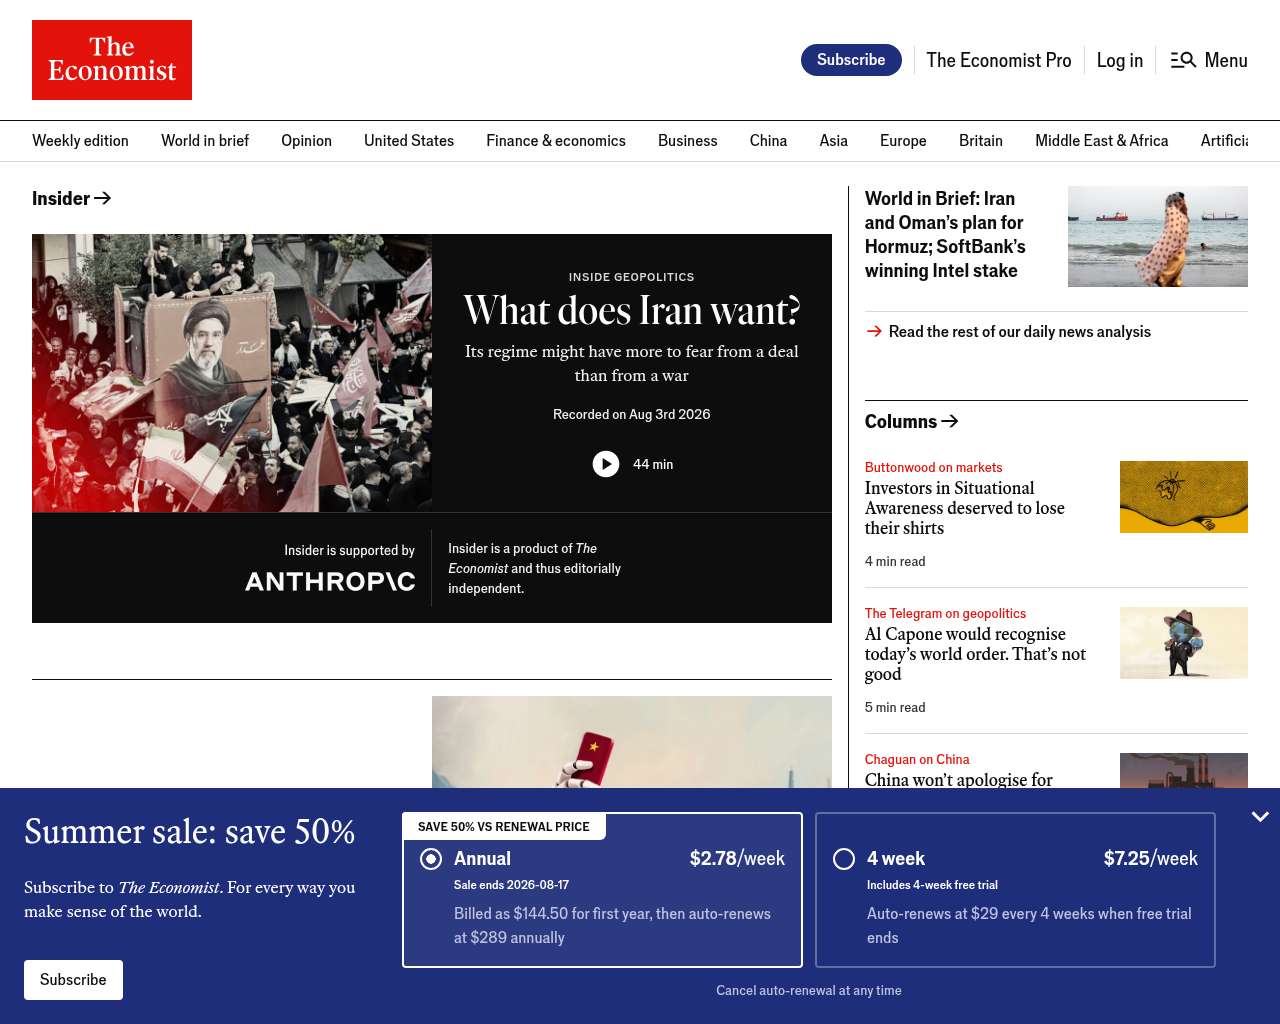The height and width of the screenshot is (1024, 1280).
Task: Open the 'What does Iran want?' headline
Action: [x=632, y=311]
